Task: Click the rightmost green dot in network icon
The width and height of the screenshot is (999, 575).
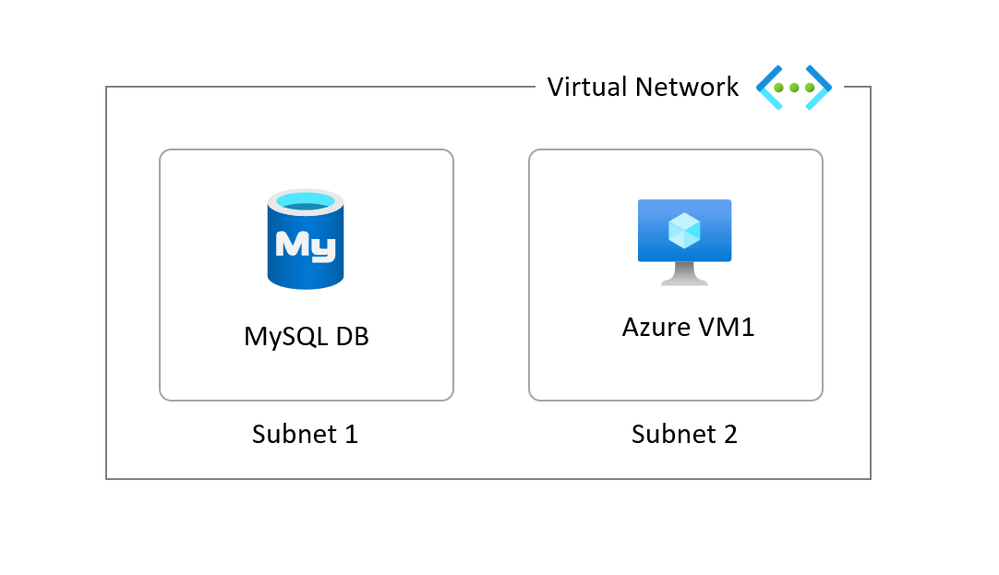Action: 810,88
